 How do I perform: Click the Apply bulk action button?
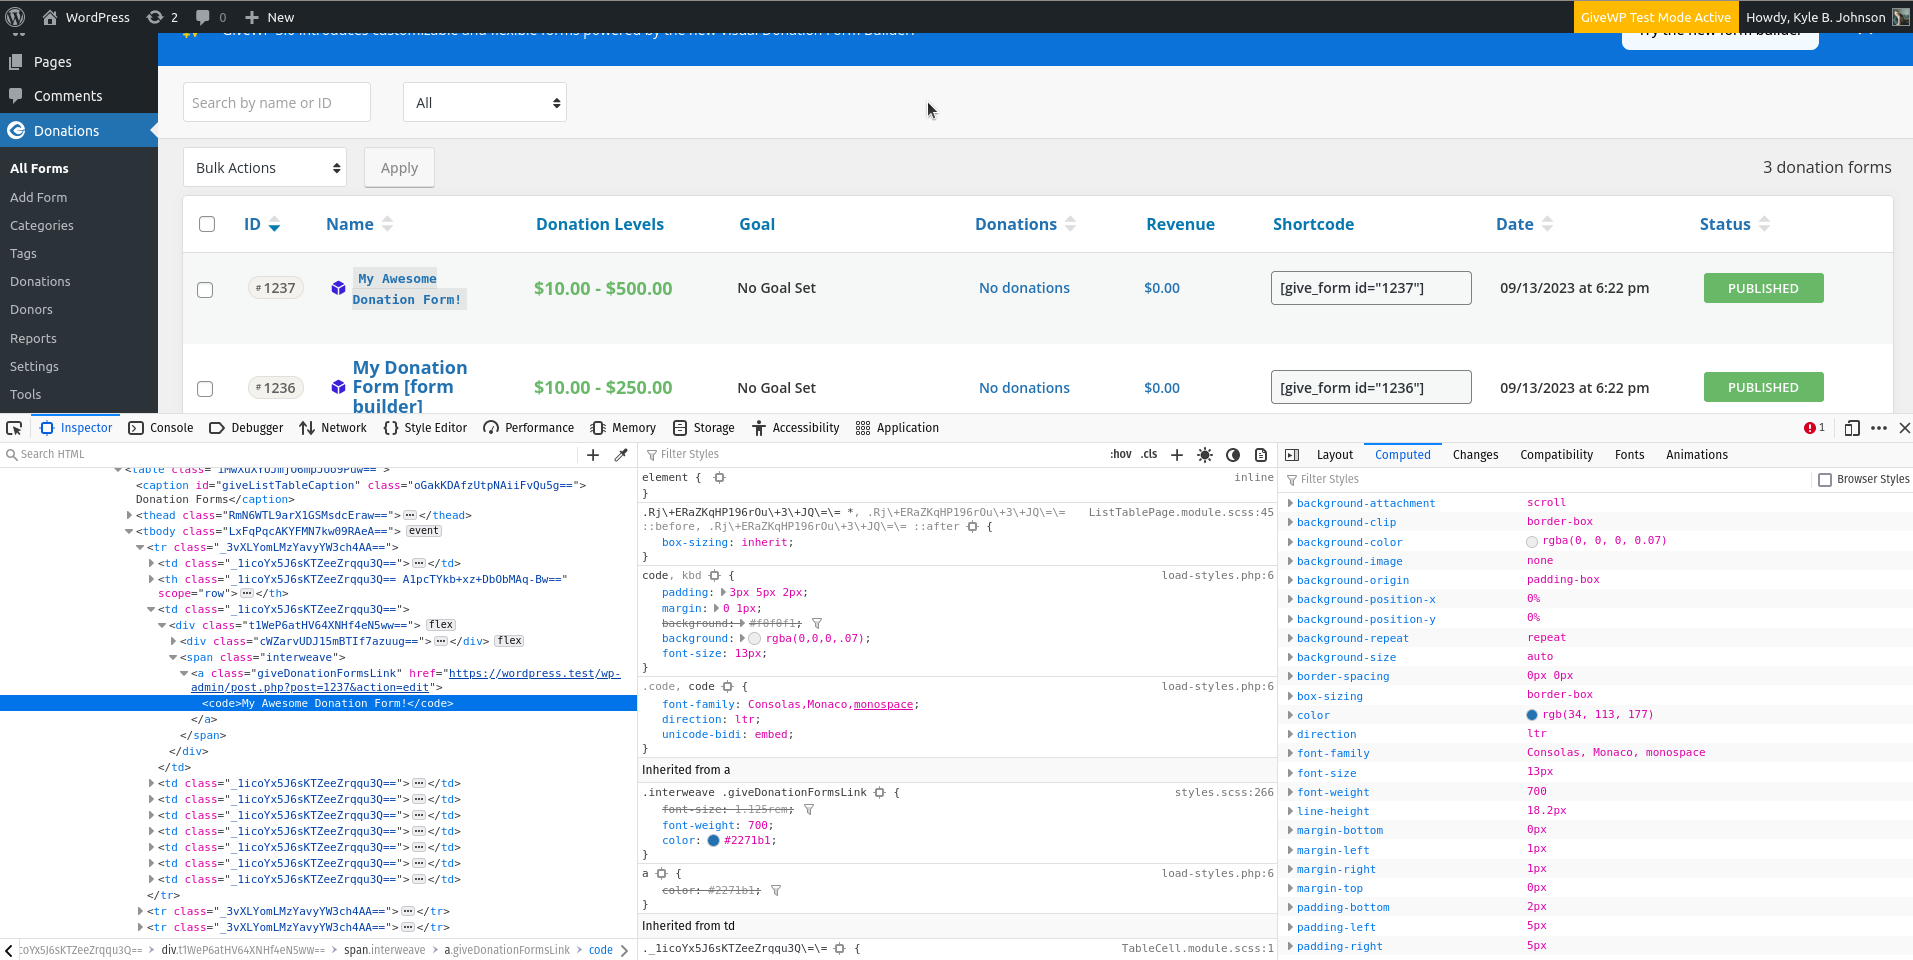click(399, 168)
